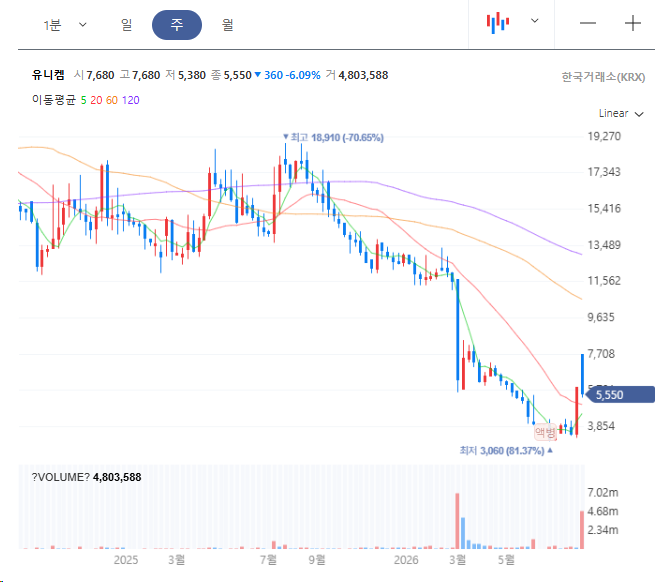This screenshot has height=582, width=659.
Task: Click the 최저 3,060 low marker
Action: [506, 450]
